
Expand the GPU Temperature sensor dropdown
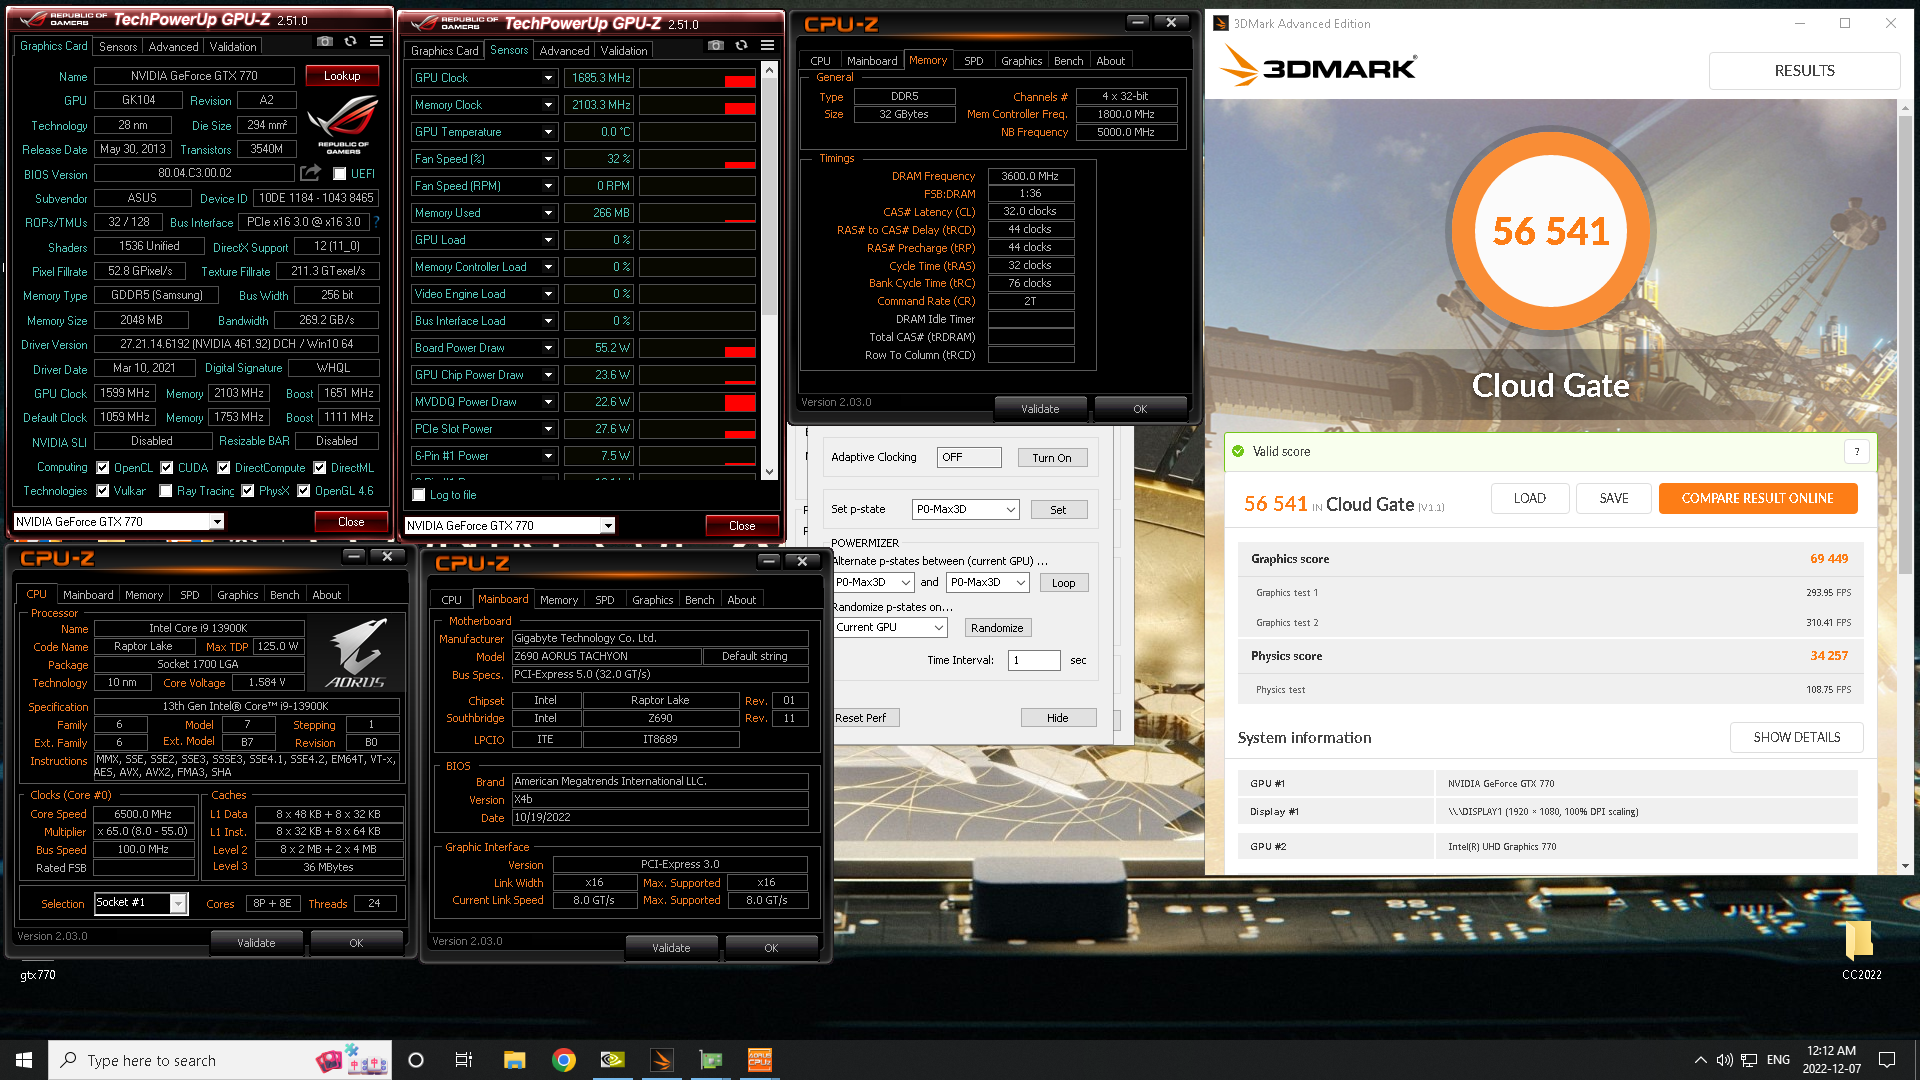[x=548, y=132]
